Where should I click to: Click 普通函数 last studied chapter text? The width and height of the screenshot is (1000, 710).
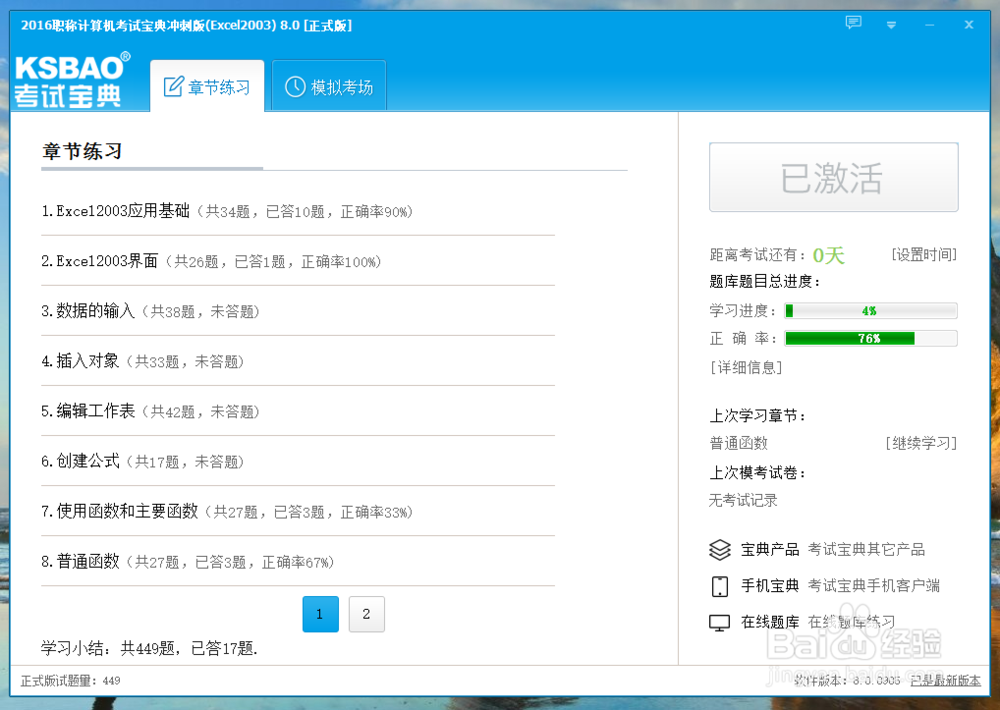[x=739, y=443]
